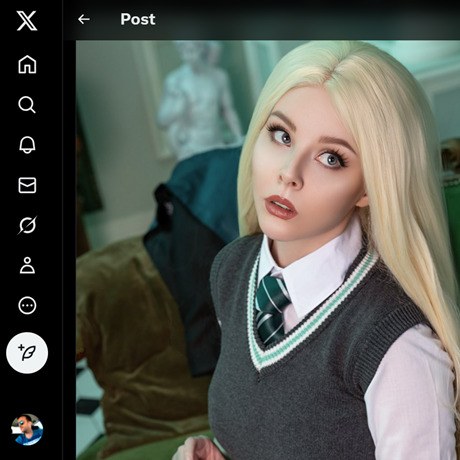Image resolution: width=460 pixels, height=460 pixels.
Task: Open the Search and Explore page
Action: [x=27, y=105]
